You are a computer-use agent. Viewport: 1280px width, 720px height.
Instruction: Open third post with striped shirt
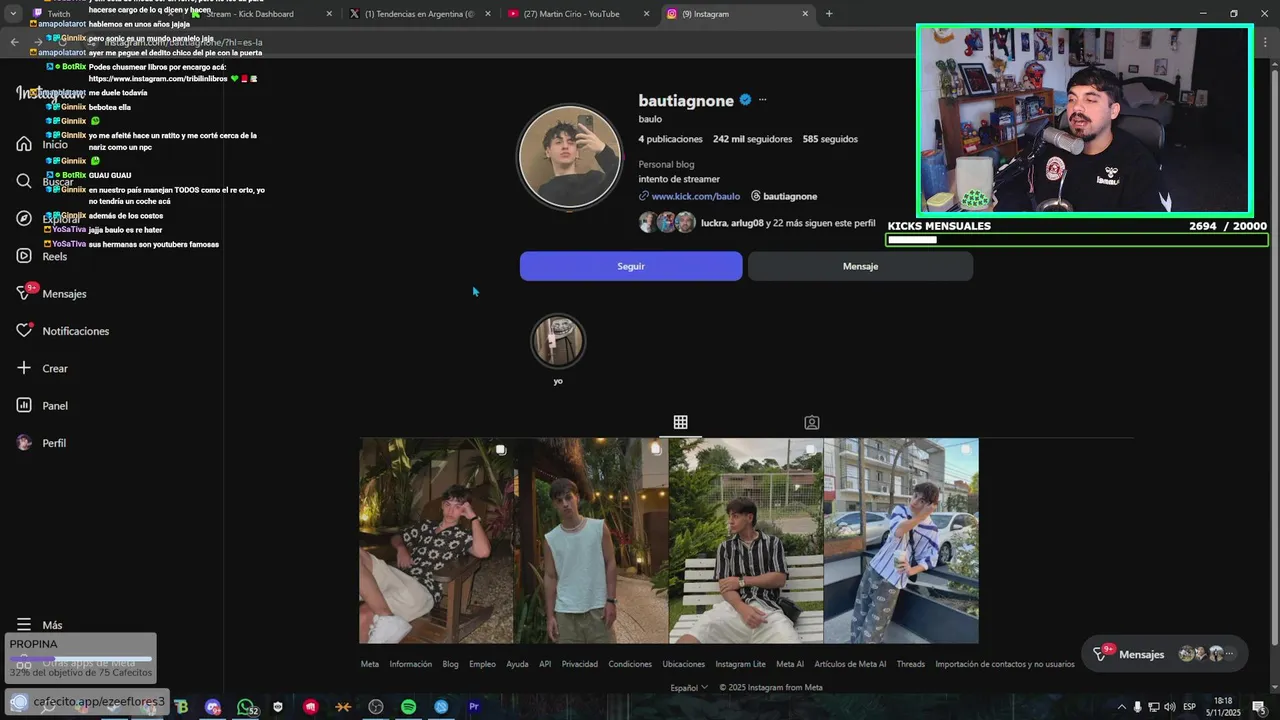[x=746, y=541]
